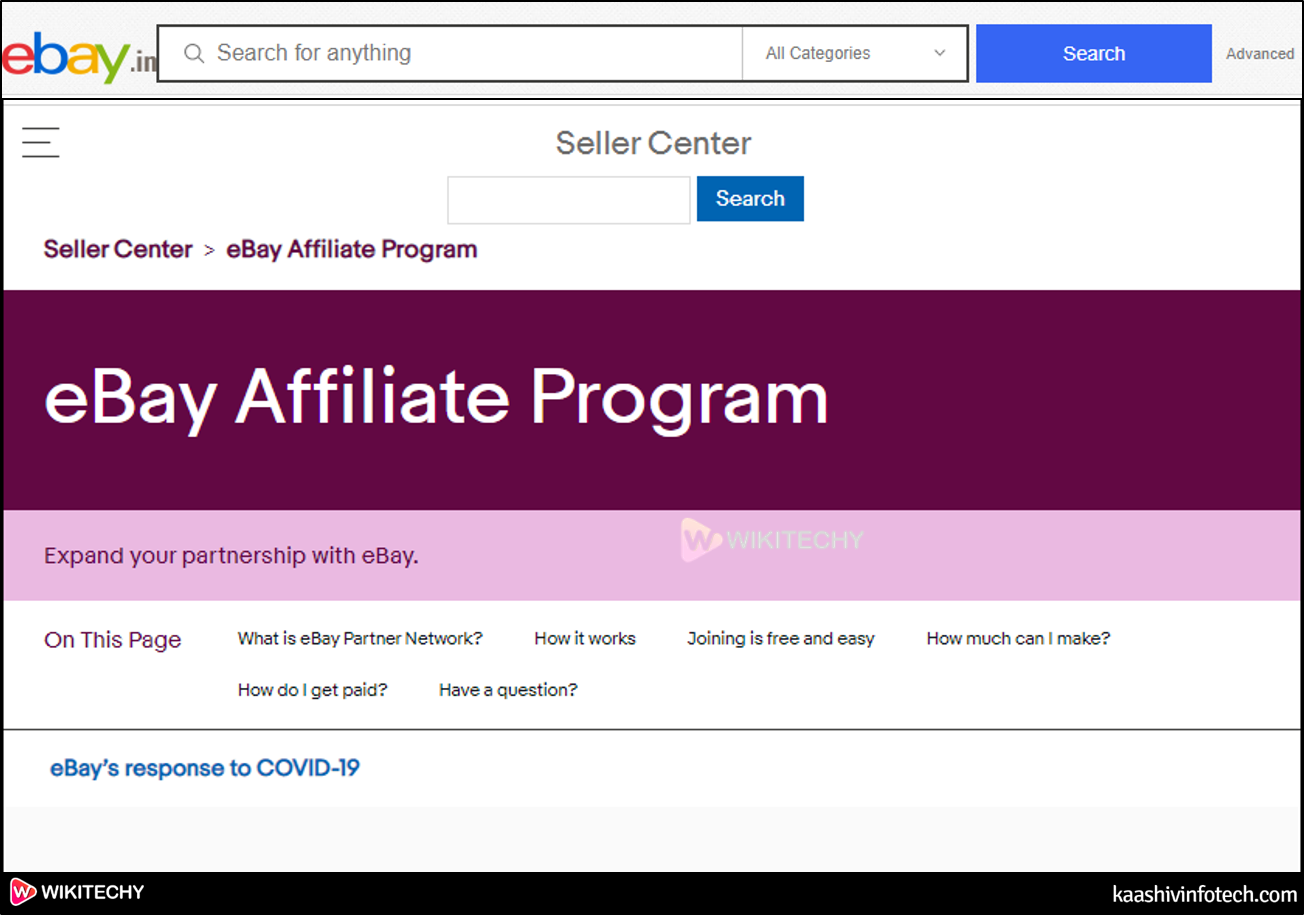The image size is (1307, 915).
Task: Open 'How do I get paid?' link
Action: point(312,690)
